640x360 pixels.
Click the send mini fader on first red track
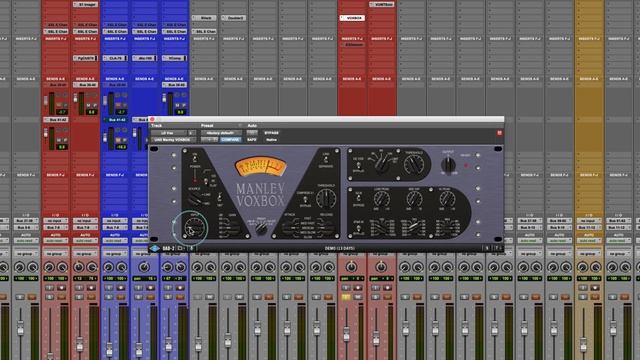pos(46,99)
